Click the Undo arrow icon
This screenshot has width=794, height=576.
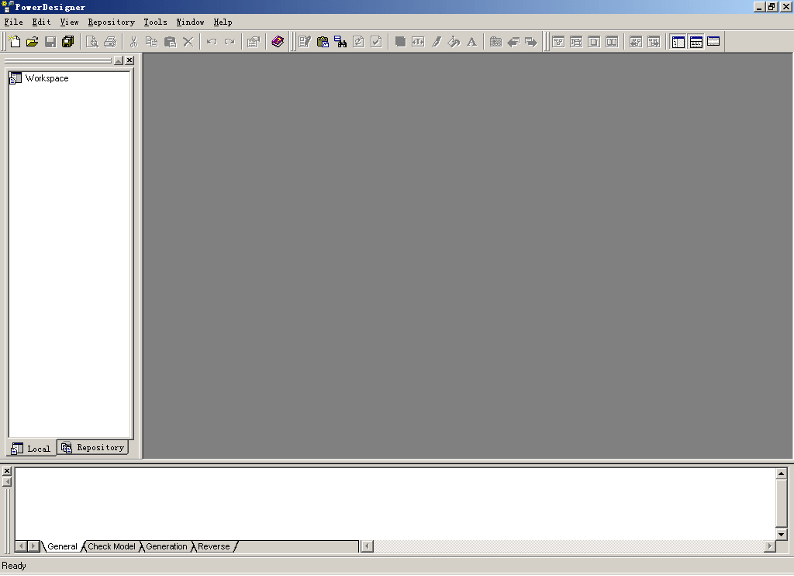click(x=212, y=42)
